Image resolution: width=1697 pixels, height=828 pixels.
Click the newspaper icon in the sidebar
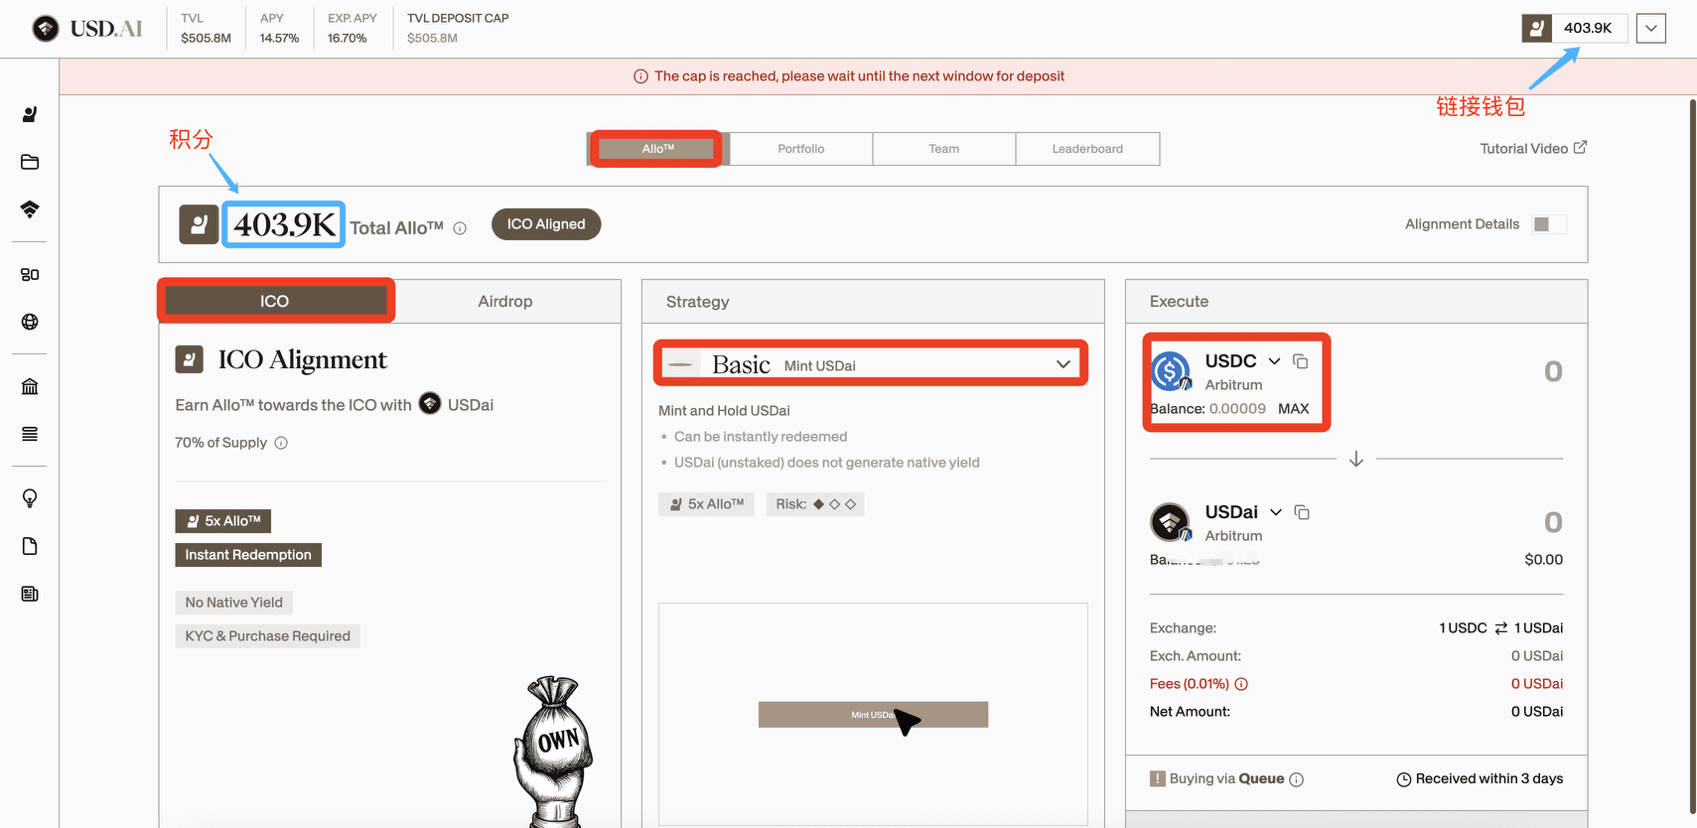point(30,594)
